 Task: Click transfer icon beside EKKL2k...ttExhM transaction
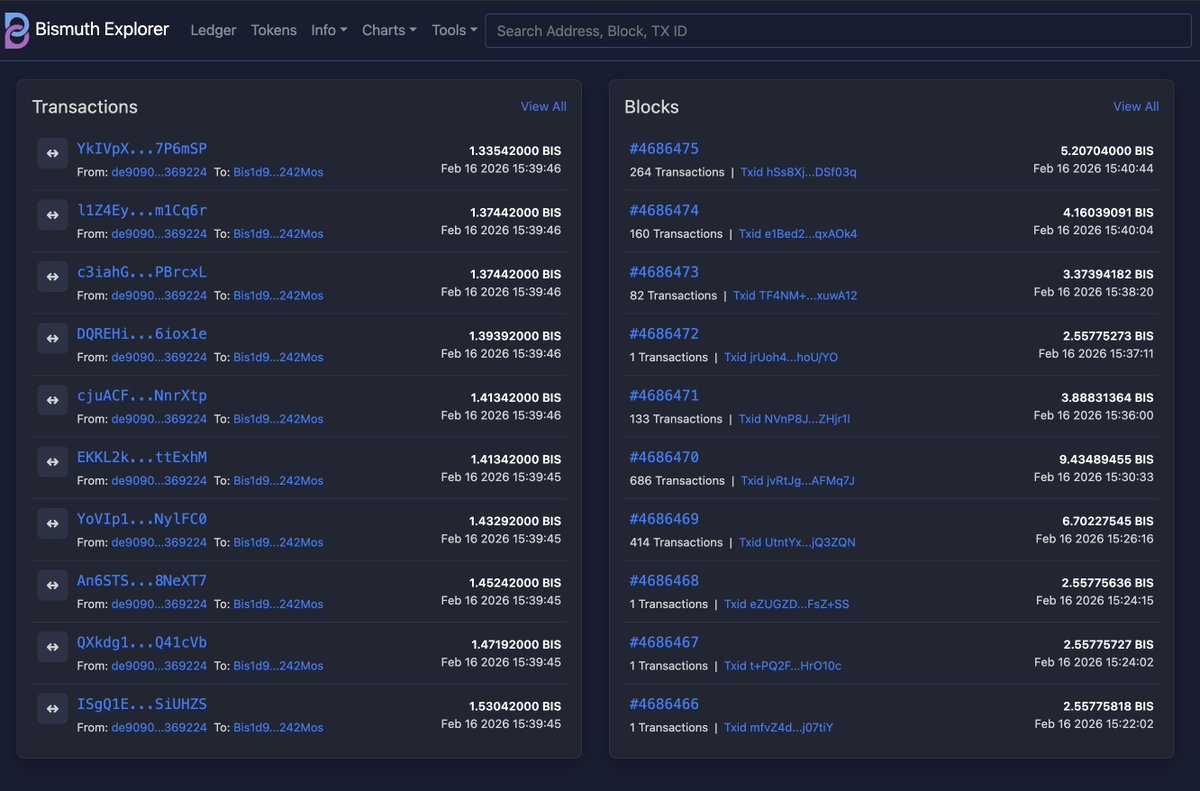[52, 462]
